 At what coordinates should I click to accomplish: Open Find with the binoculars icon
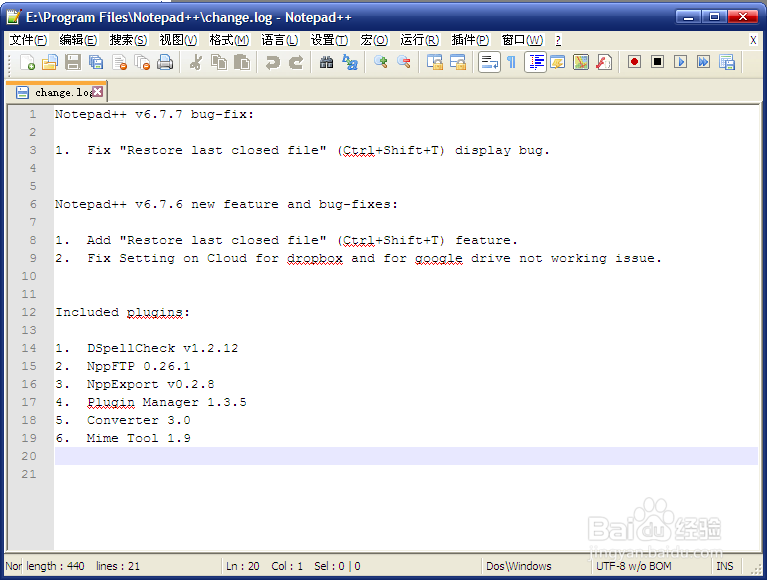326,62
